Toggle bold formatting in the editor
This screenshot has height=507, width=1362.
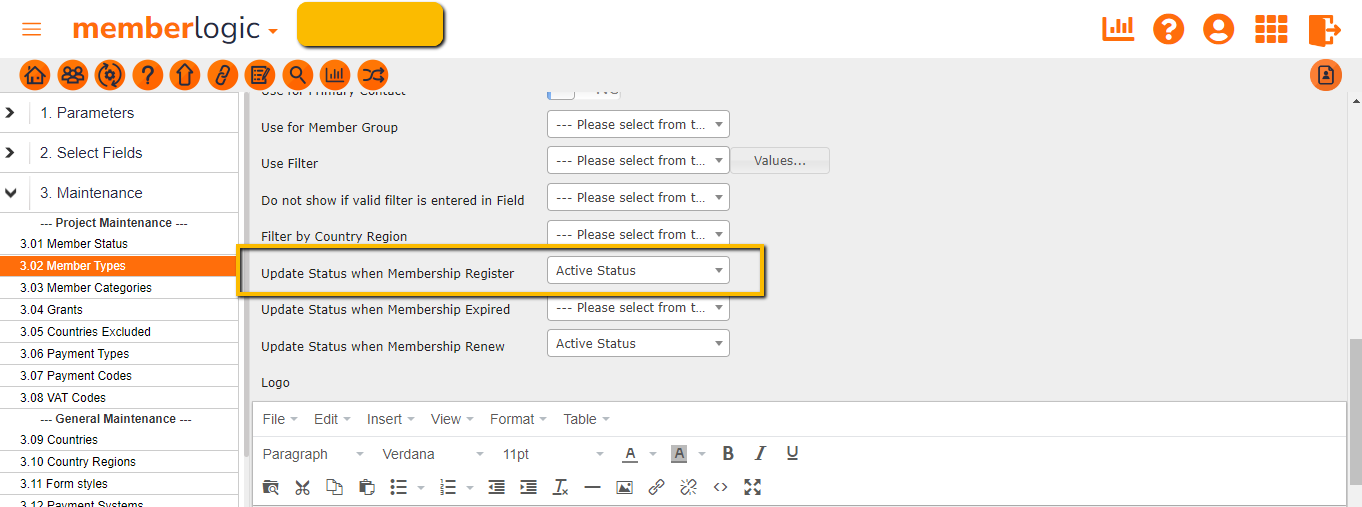[728, 454]
